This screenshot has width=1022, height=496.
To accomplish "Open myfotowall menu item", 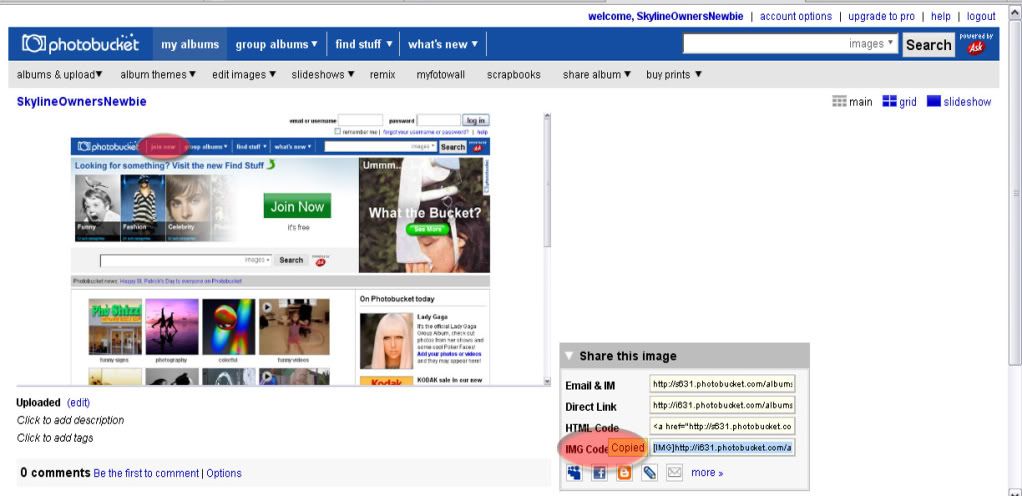I will tap(441, 74).
